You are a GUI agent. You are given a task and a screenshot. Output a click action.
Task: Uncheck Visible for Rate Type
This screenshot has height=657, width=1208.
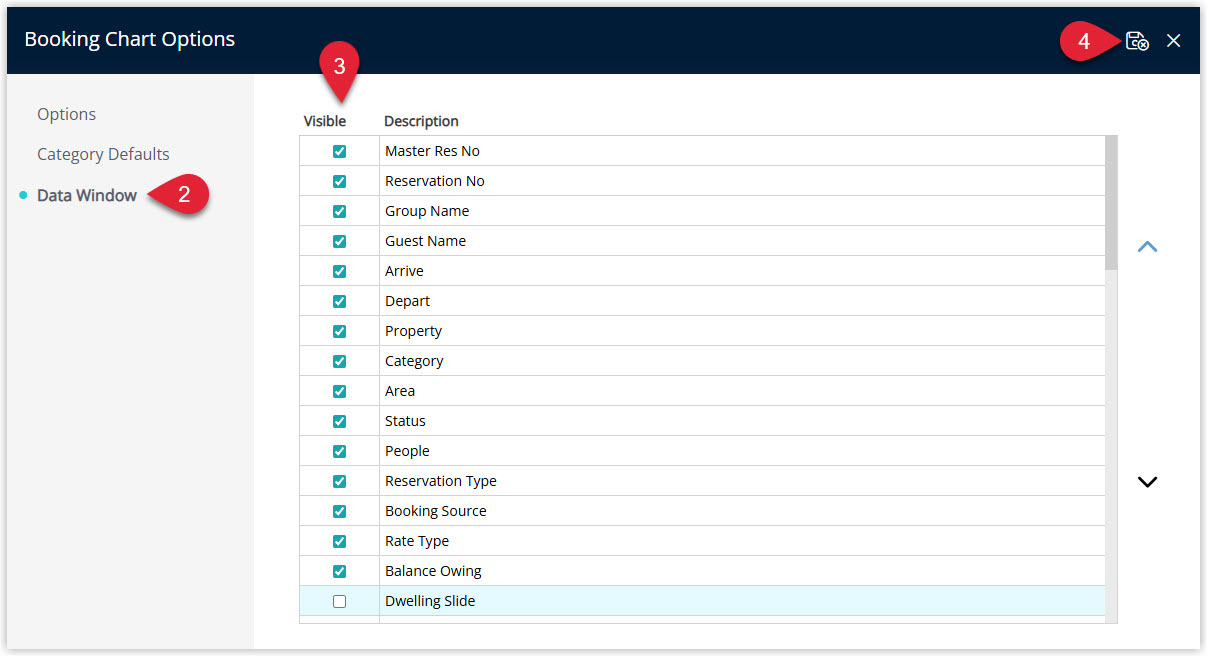tap(339, 541)
